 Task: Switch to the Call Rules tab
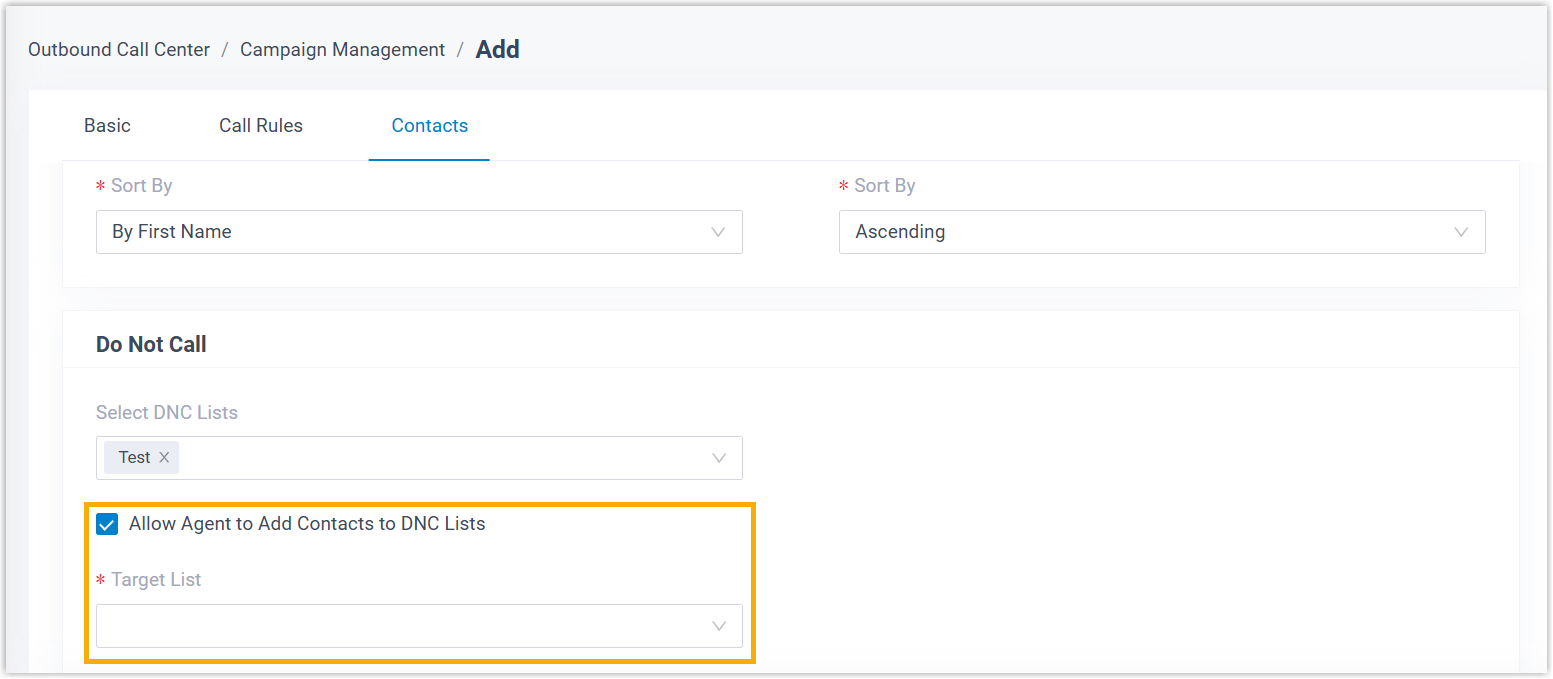(x=261, y=126)
